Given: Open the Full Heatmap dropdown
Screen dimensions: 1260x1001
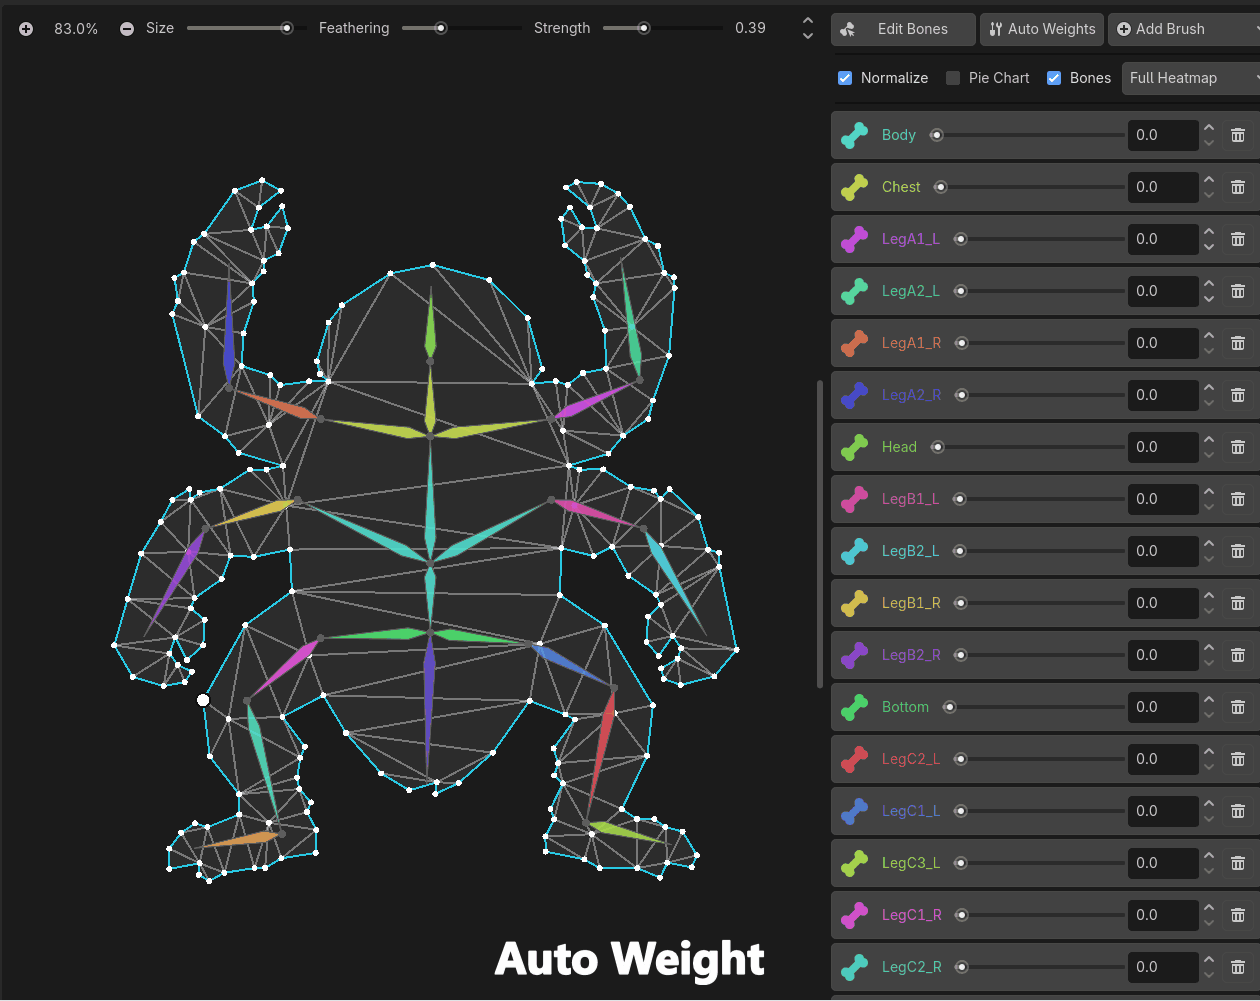Looking at the screenshot, I should (1190, 78).
